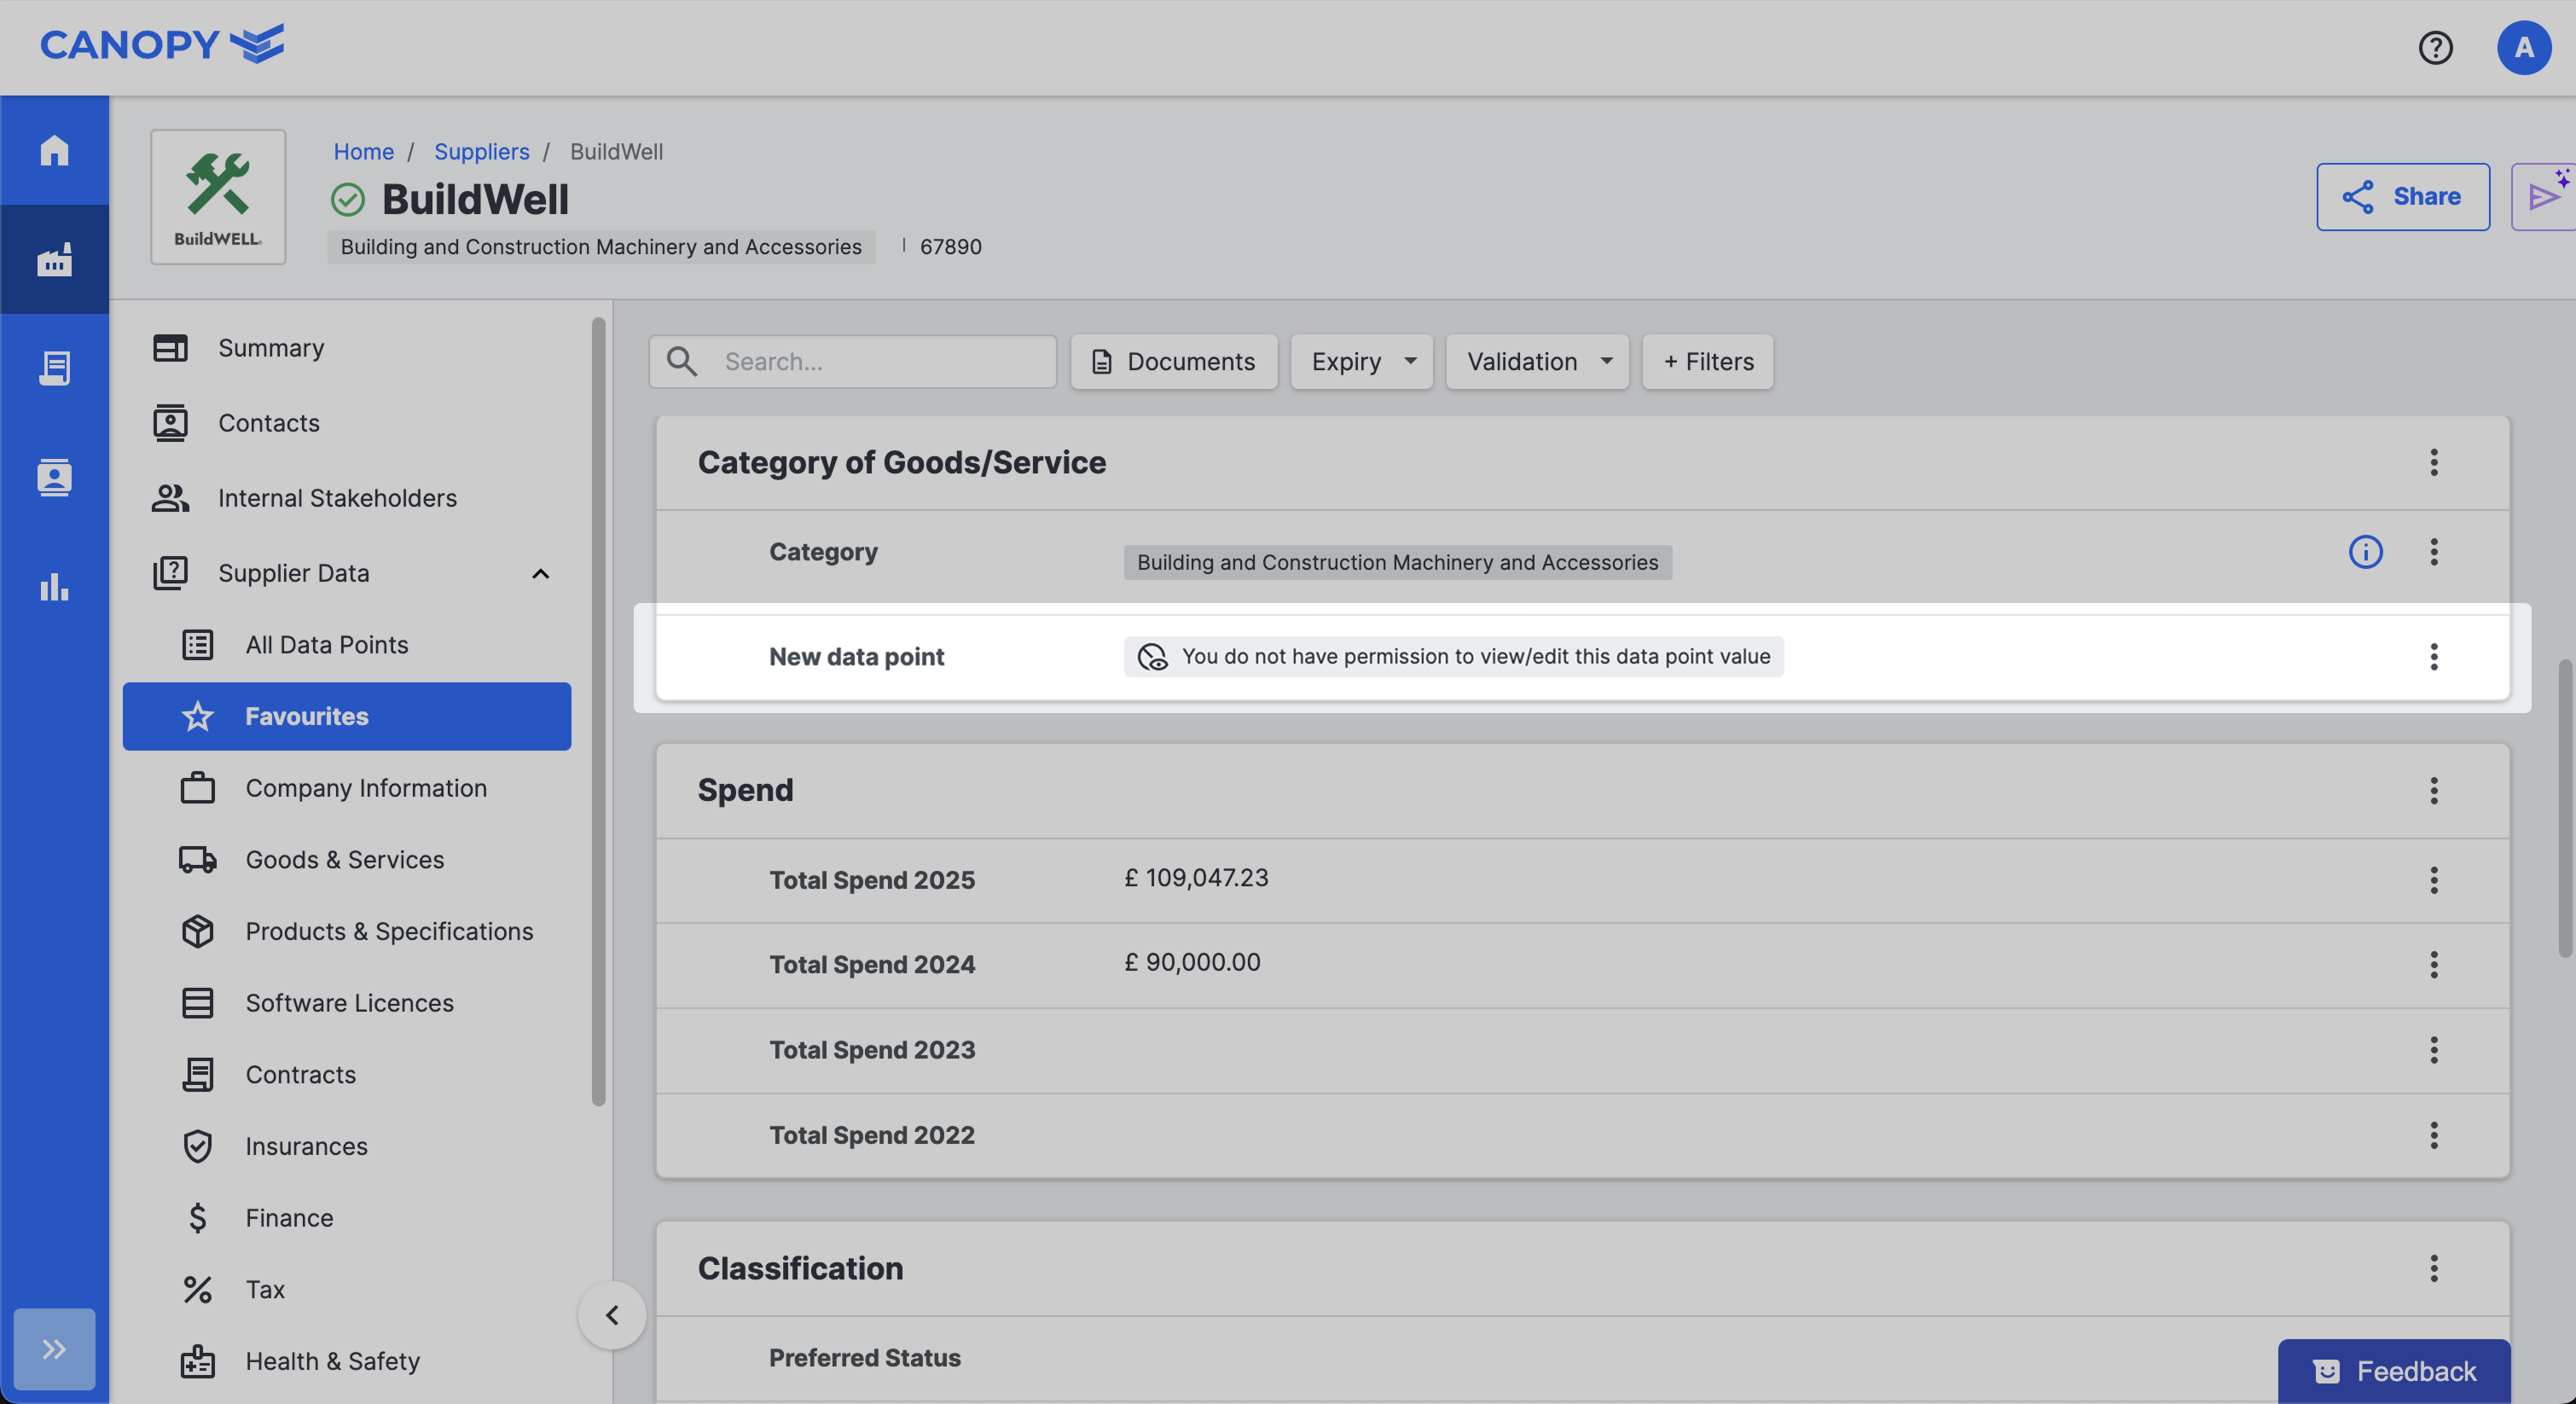Open the user avatar A menu
Viewport: 2576px width, 1404px height.
(x=2523, y=47)
